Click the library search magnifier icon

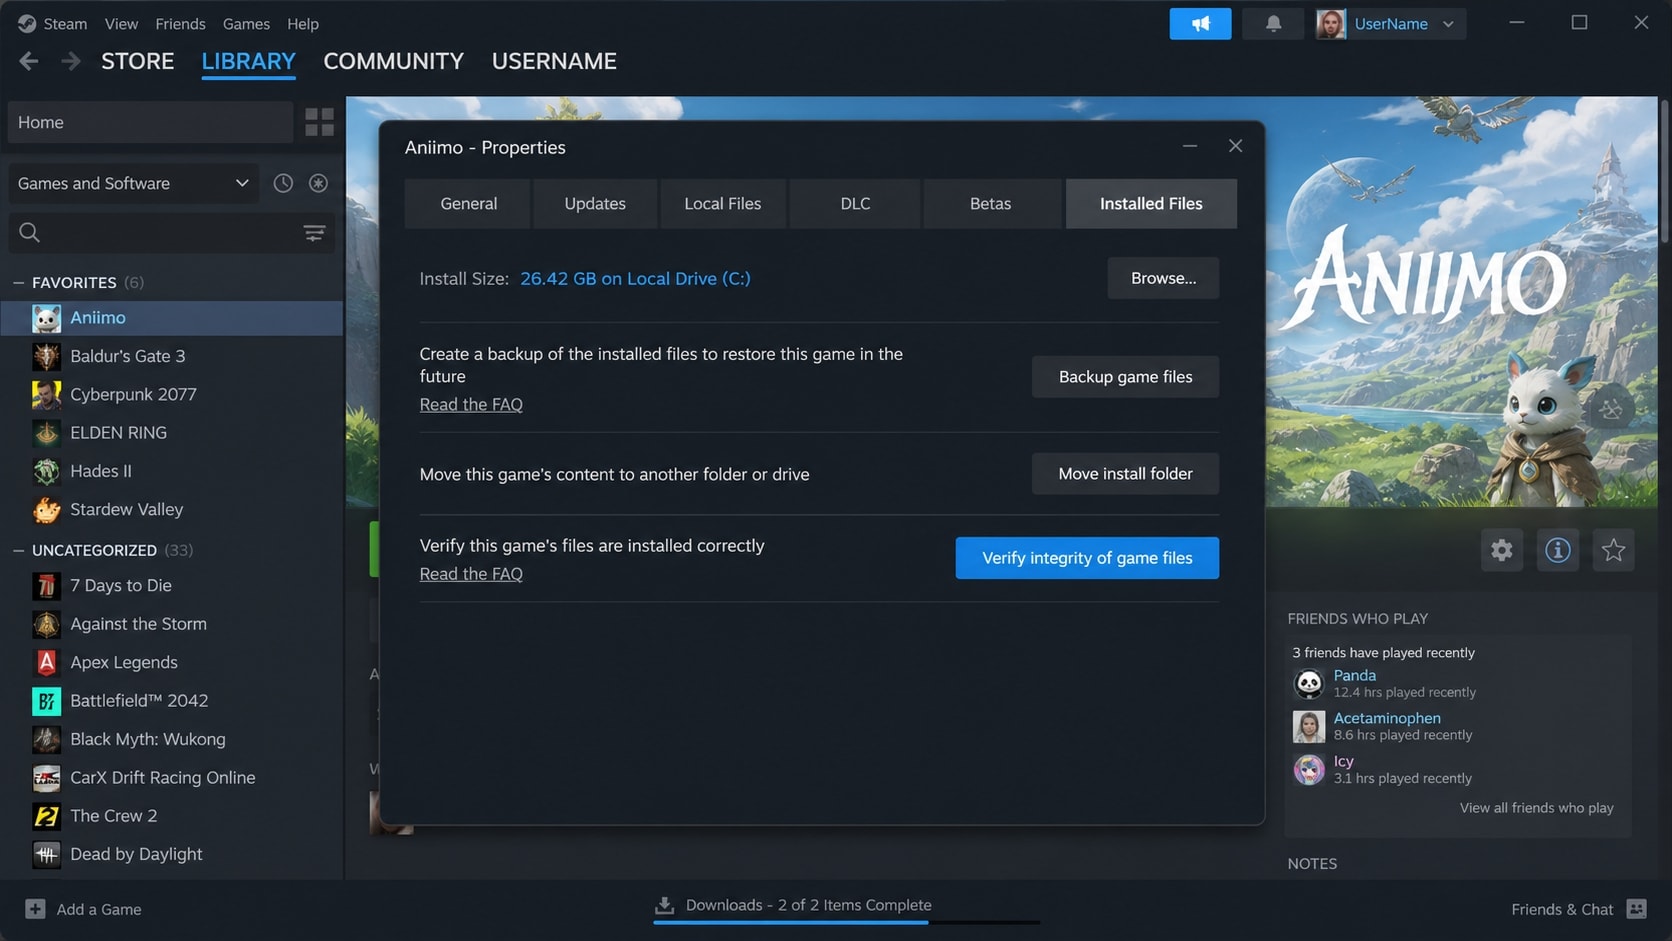coord(30,233)
